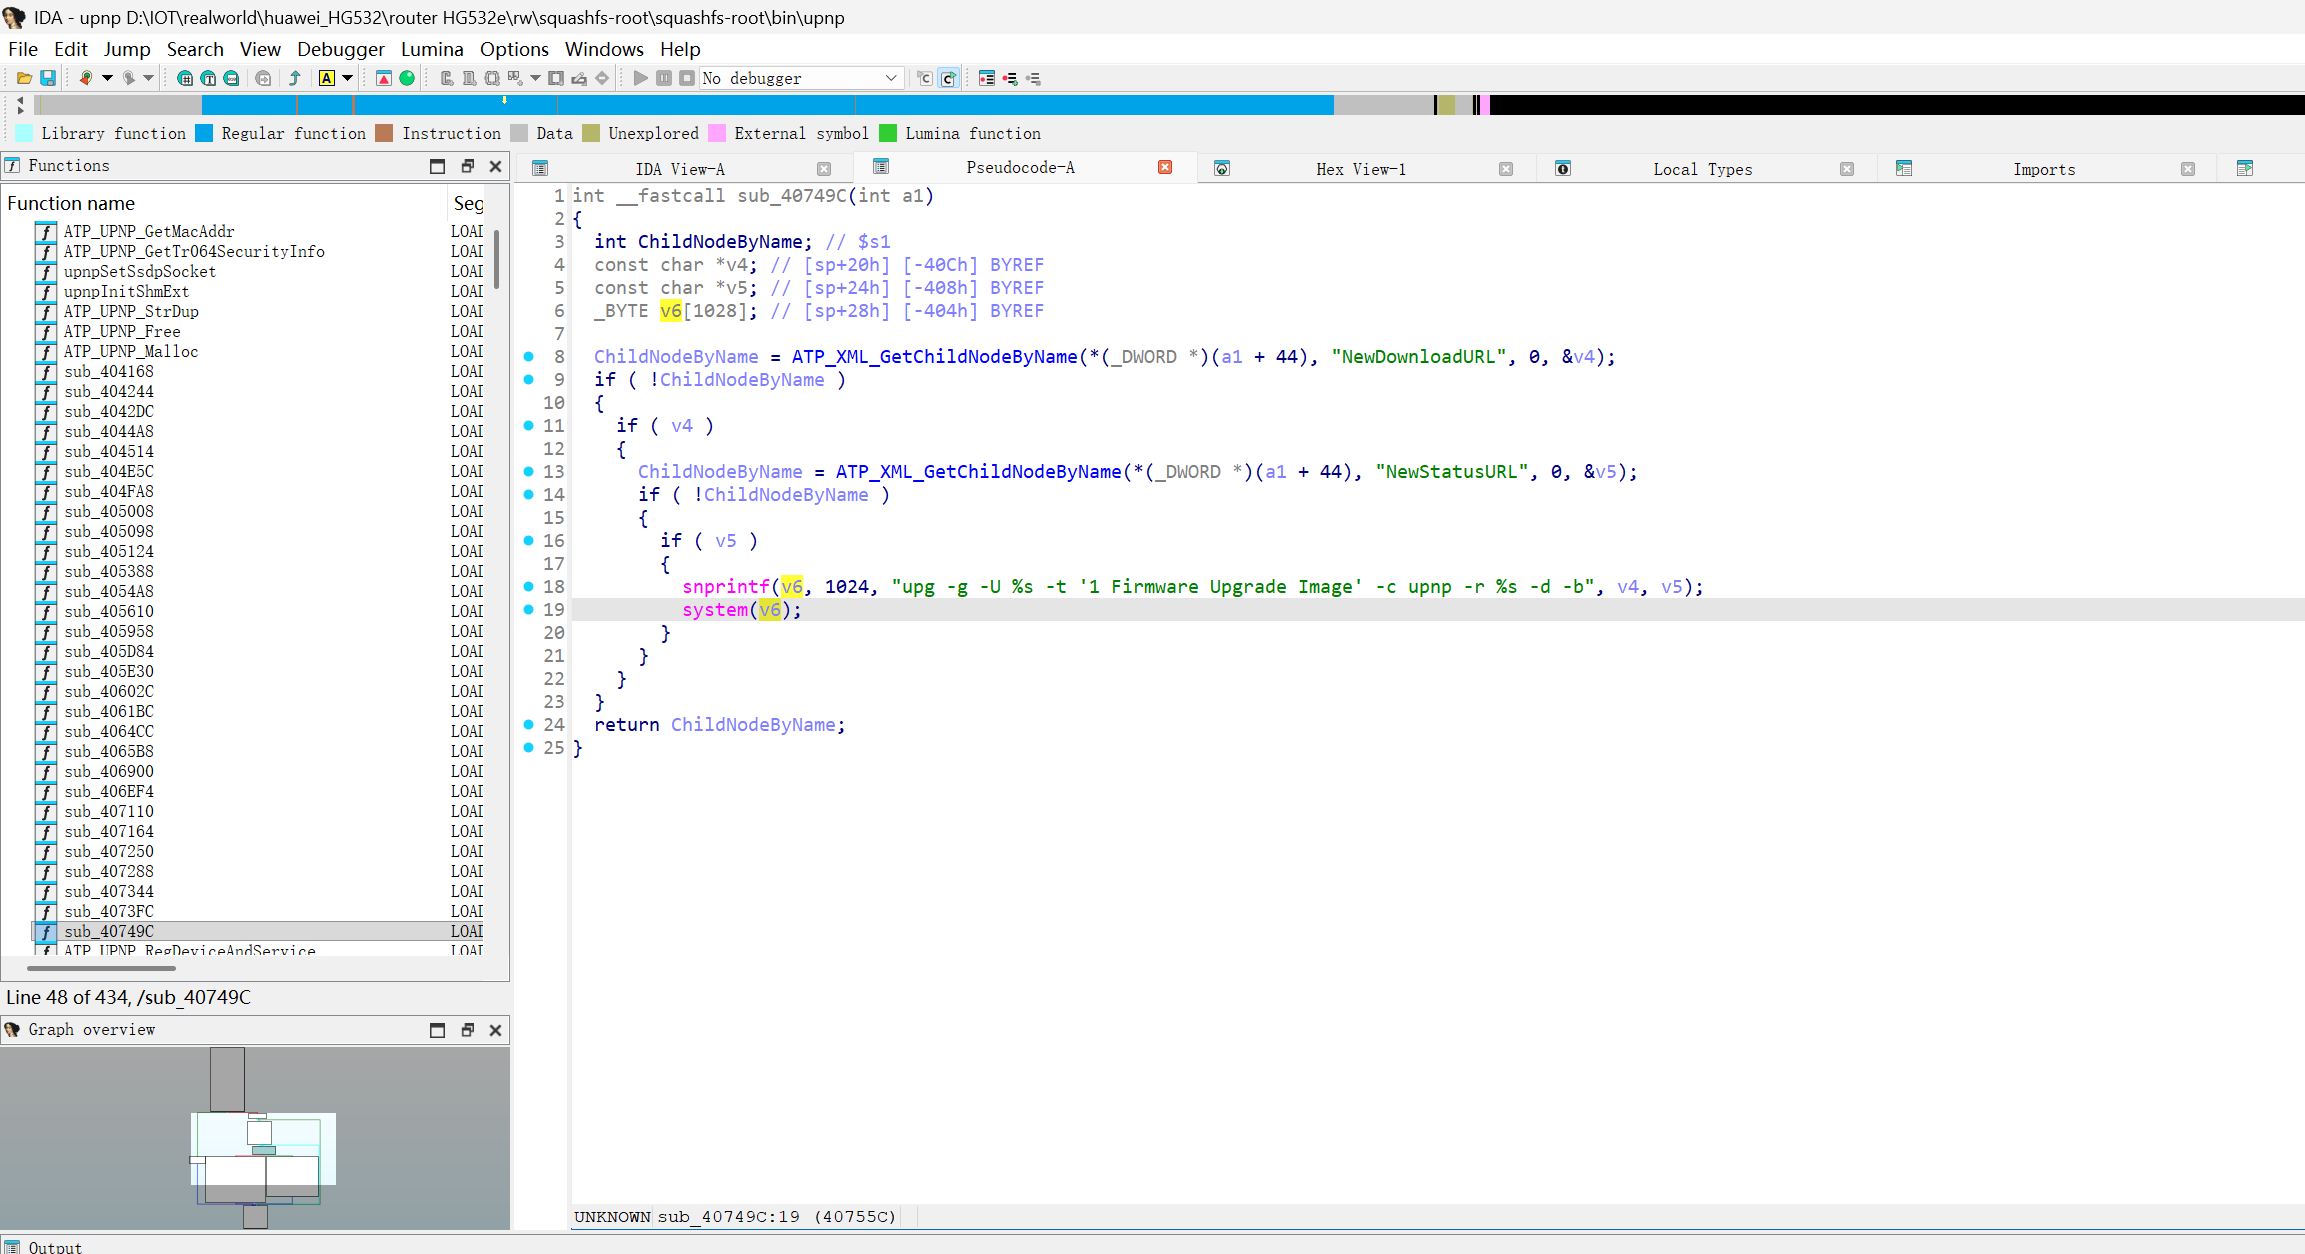Viewport: 2305px width, 1254px height.
Task: Expand the jump back history arrow
Action: (x=107, y=78)
